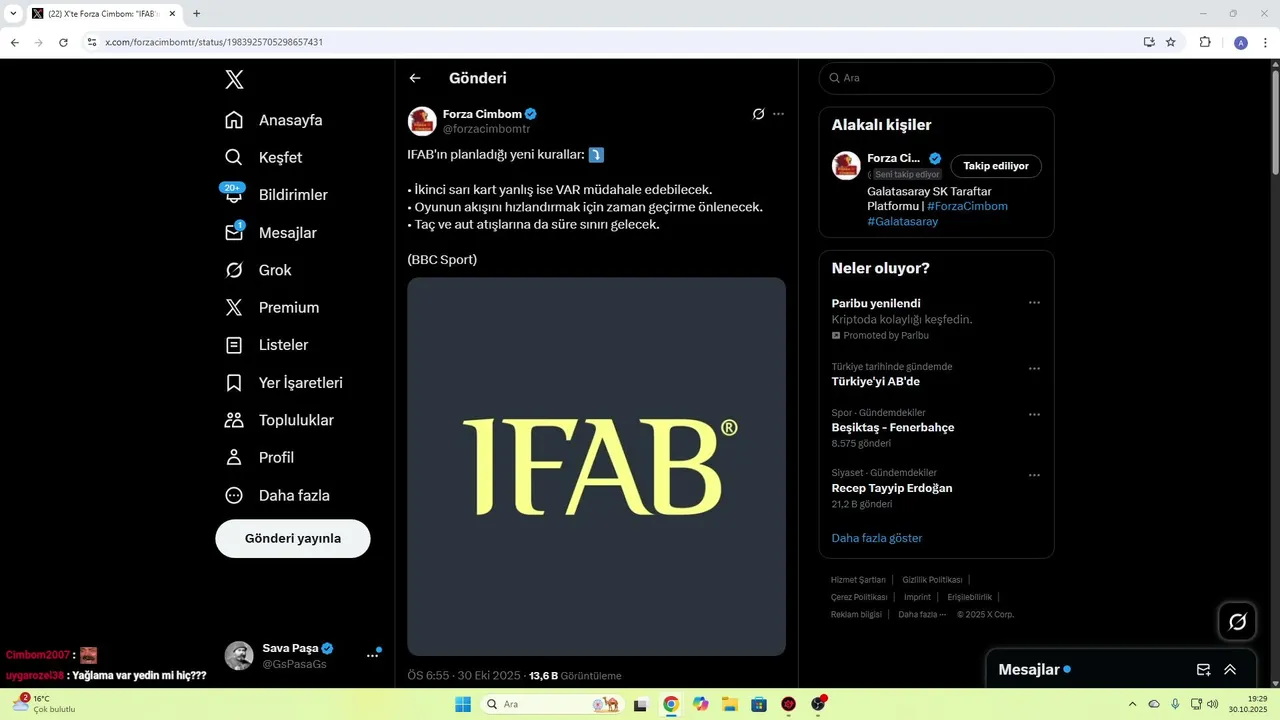Click Gönderi yayınla button
Image resolution: width=1280 pixels, height=720 pixels.
[293, 538]
